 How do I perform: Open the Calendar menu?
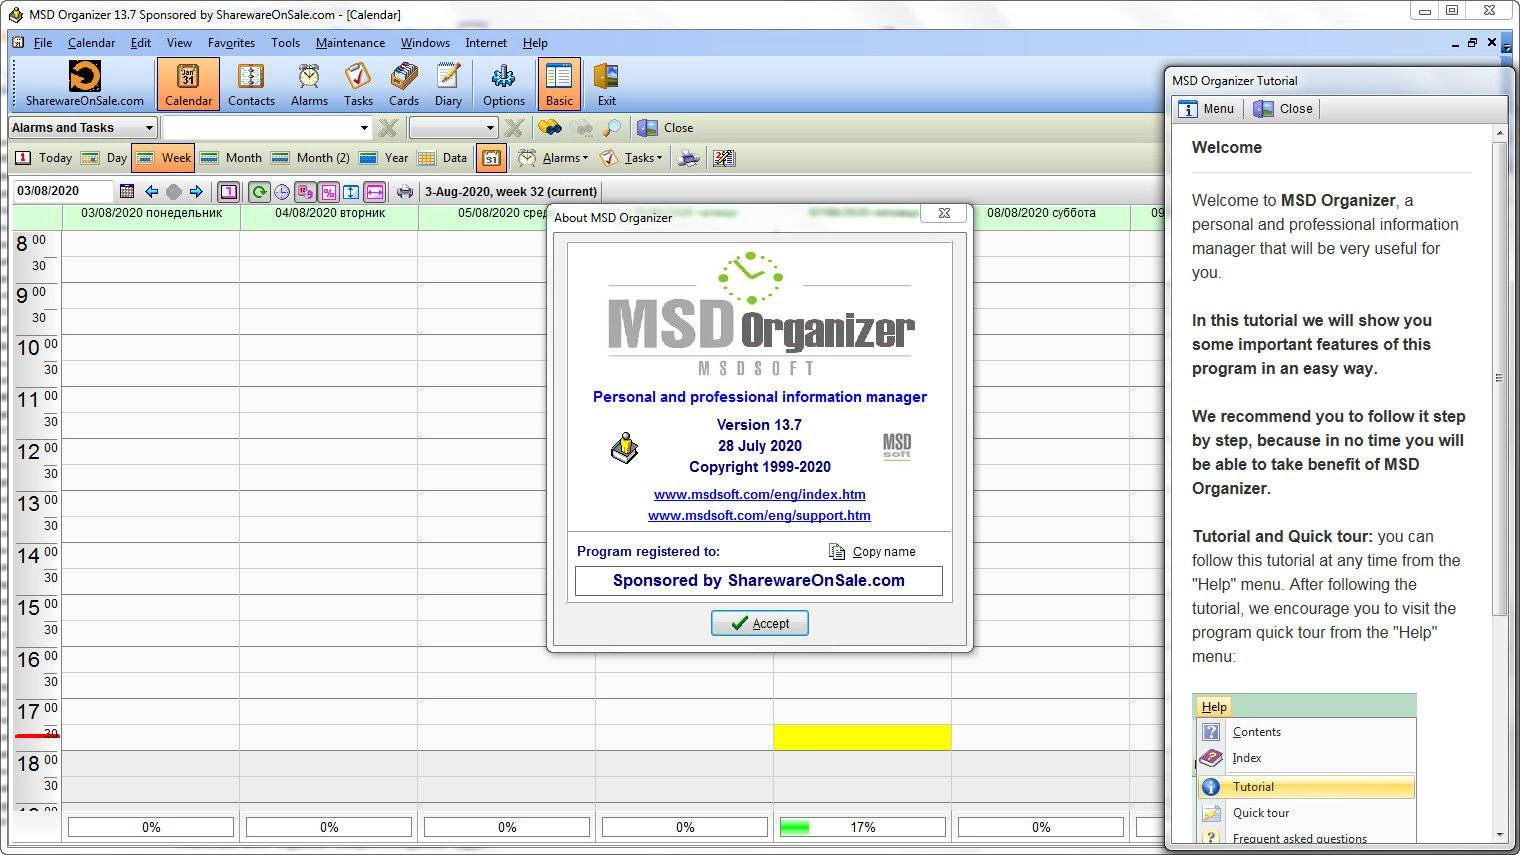point(91,43)
